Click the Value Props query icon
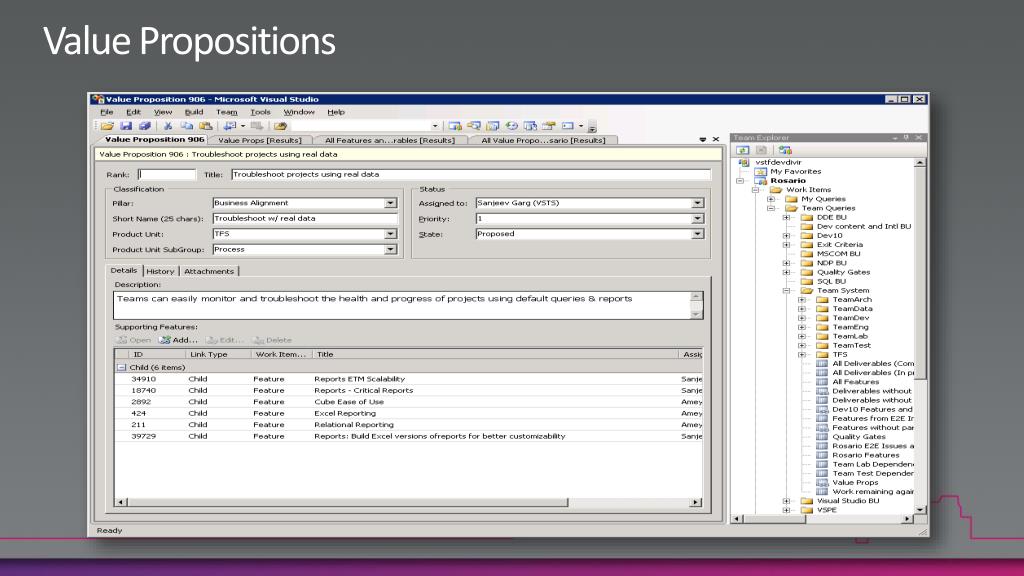 click(x=822, y=483)
